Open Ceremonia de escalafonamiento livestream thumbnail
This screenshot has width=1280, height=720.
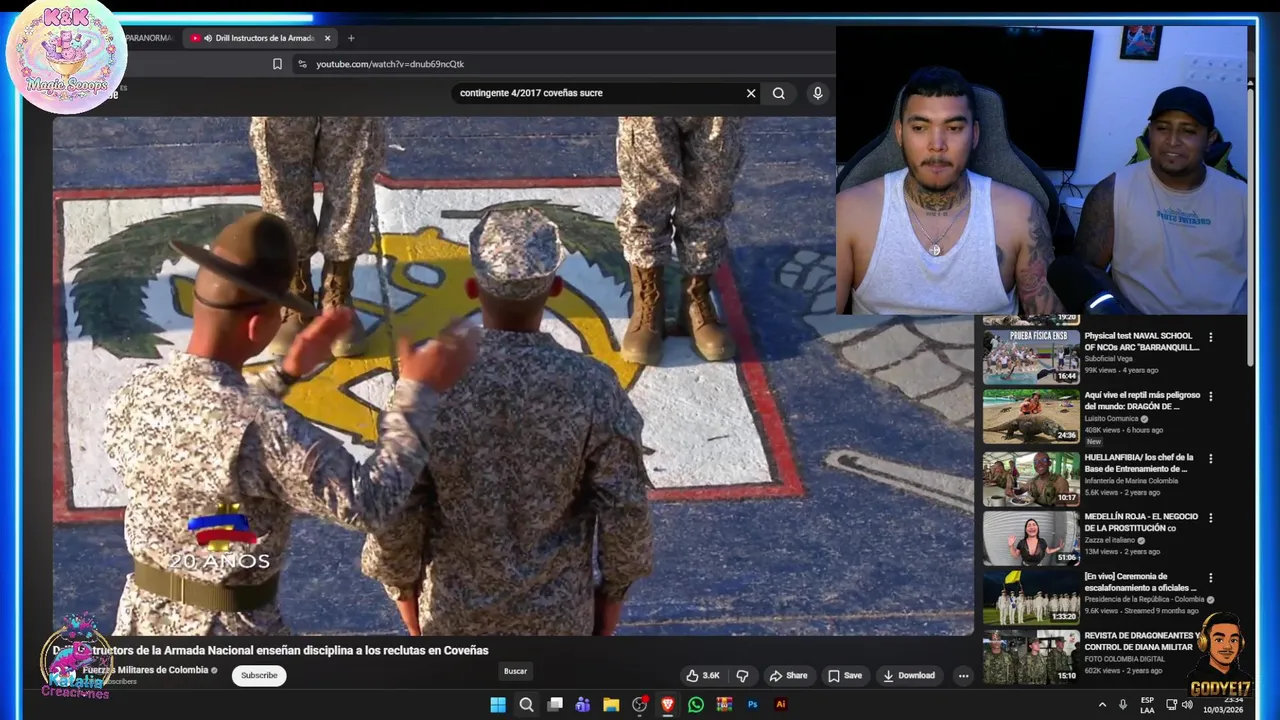[x=1031, y=597]
